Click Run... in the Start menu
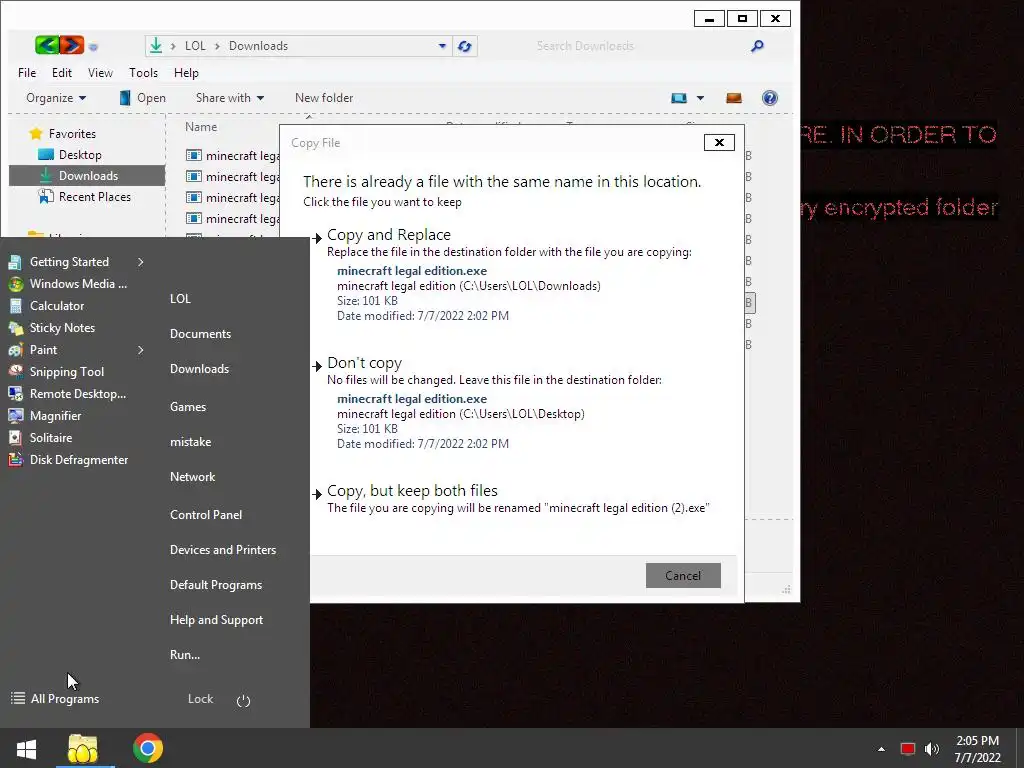Viewport: 1024px width, 768px height. click(185, 655)
